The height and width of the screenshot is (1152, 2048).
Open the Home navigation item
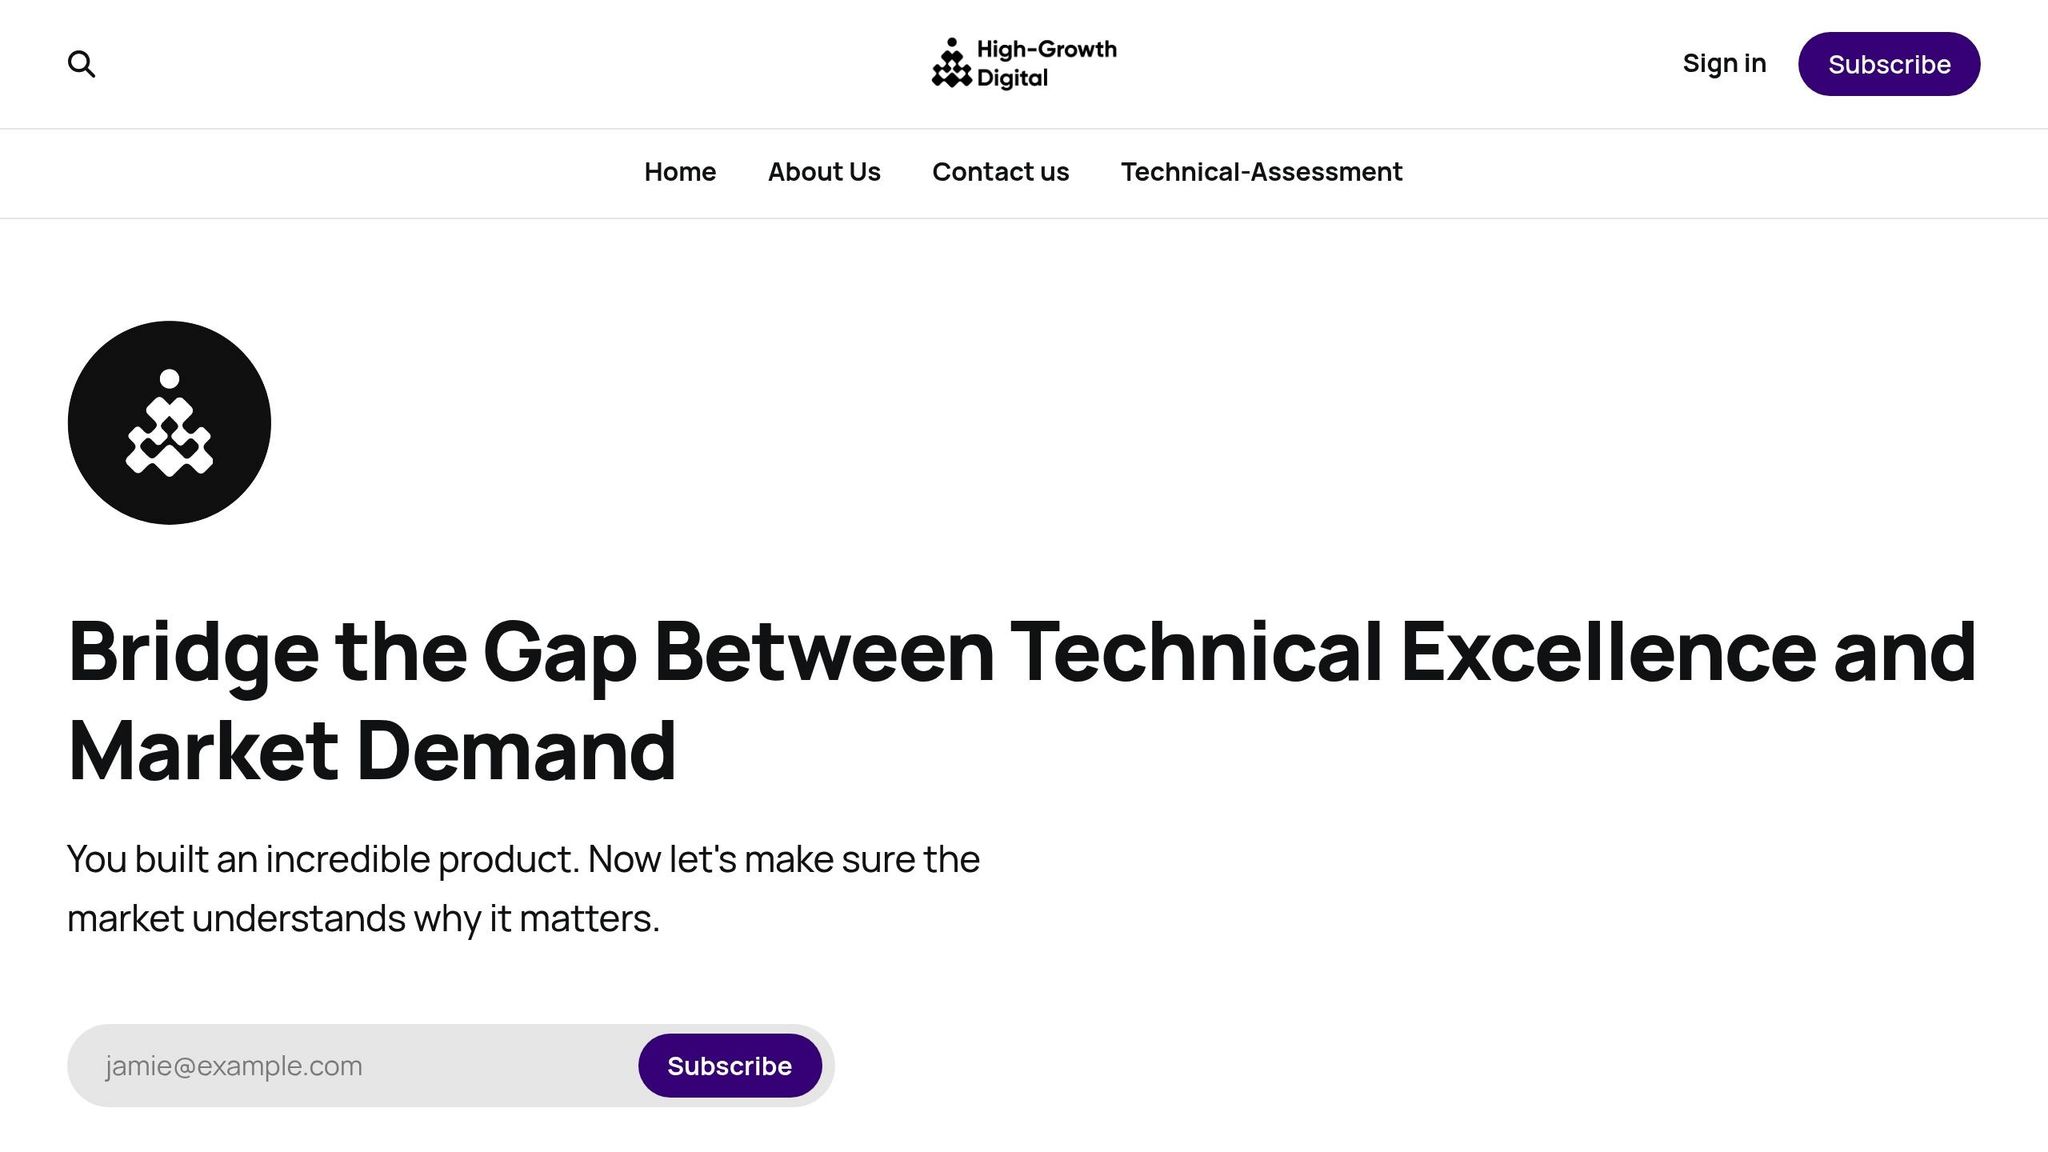(x=680, y=172)
